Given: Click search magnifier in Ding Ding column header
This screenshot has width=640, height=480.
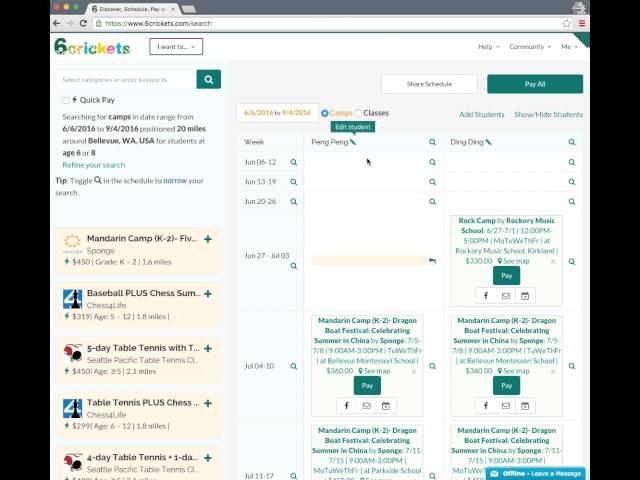Looking at the screenshot, I should (x=572, y=142).
